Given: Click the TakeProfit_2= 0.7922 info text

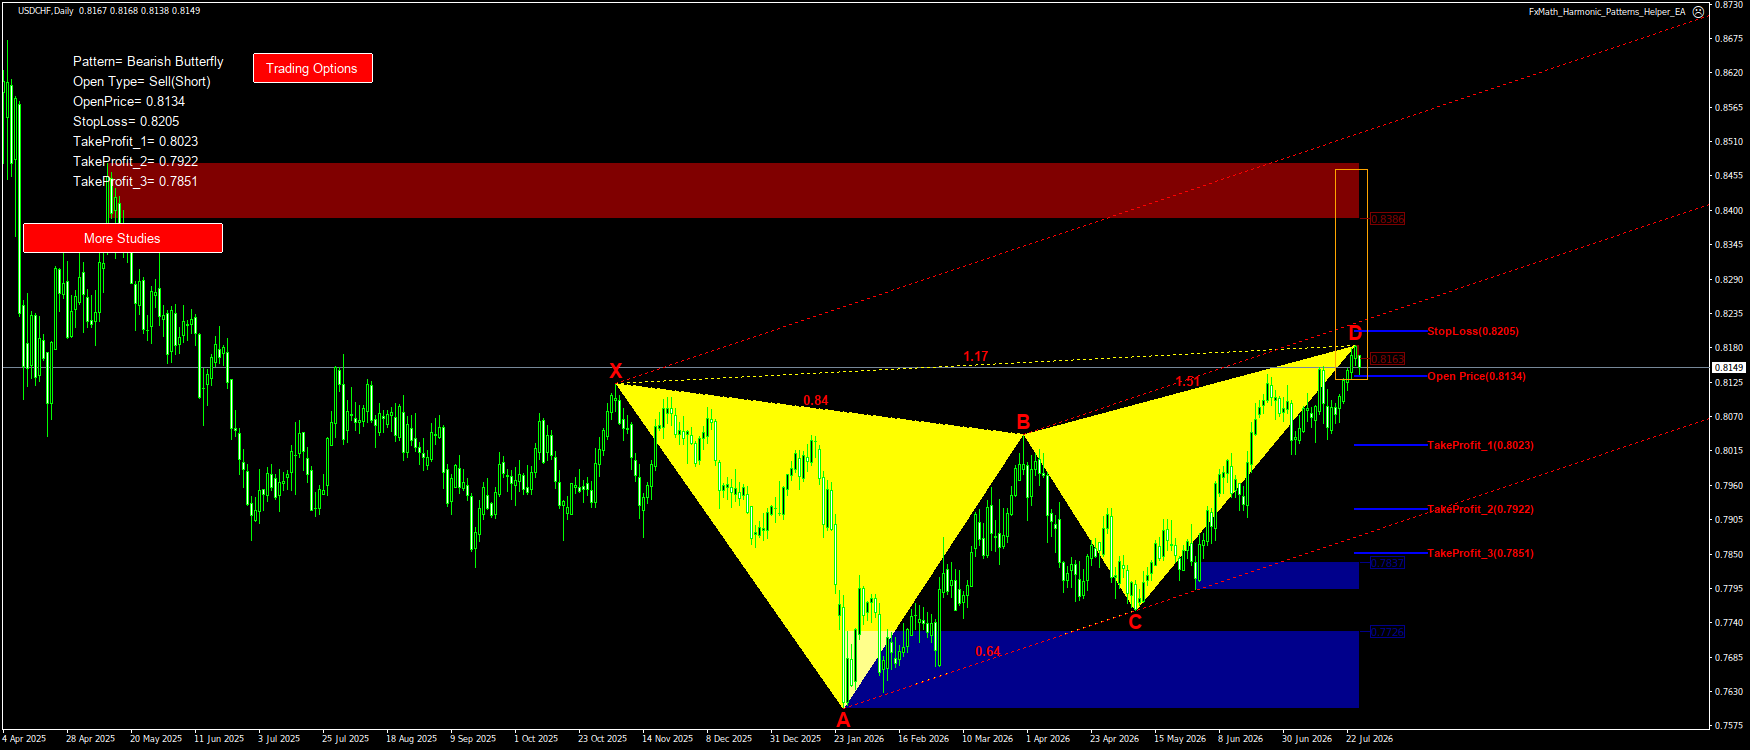Looking at the screenshot, I should [136, 161].
